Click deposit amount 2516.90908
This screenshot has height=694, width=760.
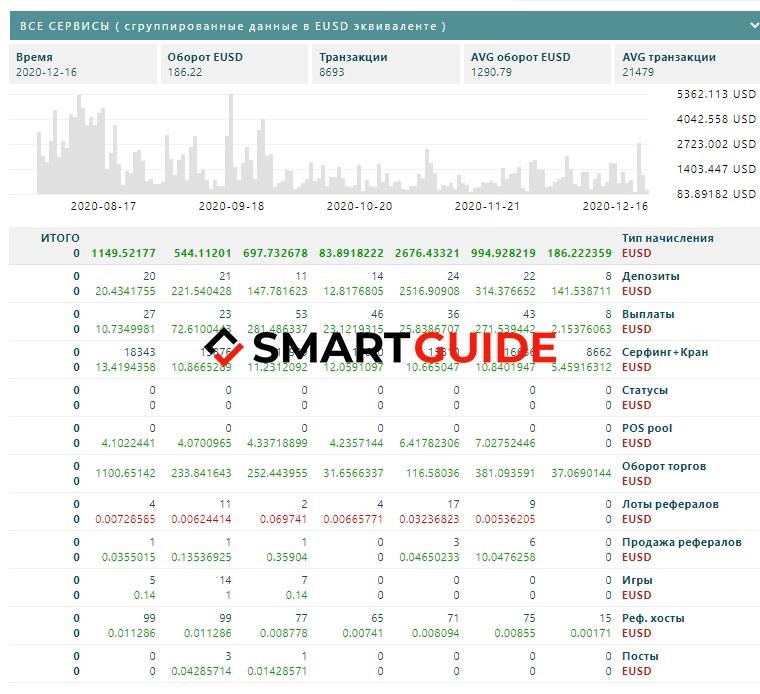click(x=429, y=291)
